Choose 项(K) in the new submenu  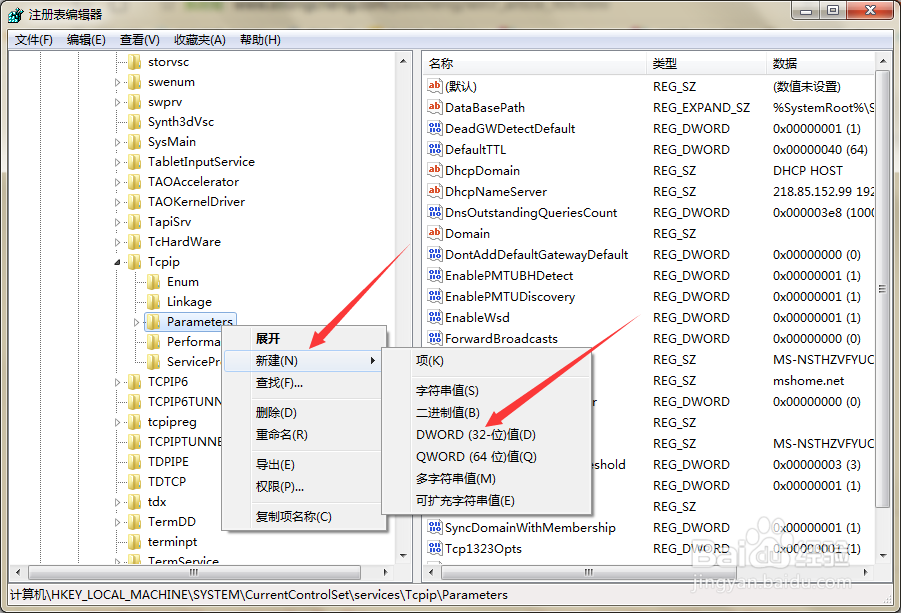click(x=486, y=361)
